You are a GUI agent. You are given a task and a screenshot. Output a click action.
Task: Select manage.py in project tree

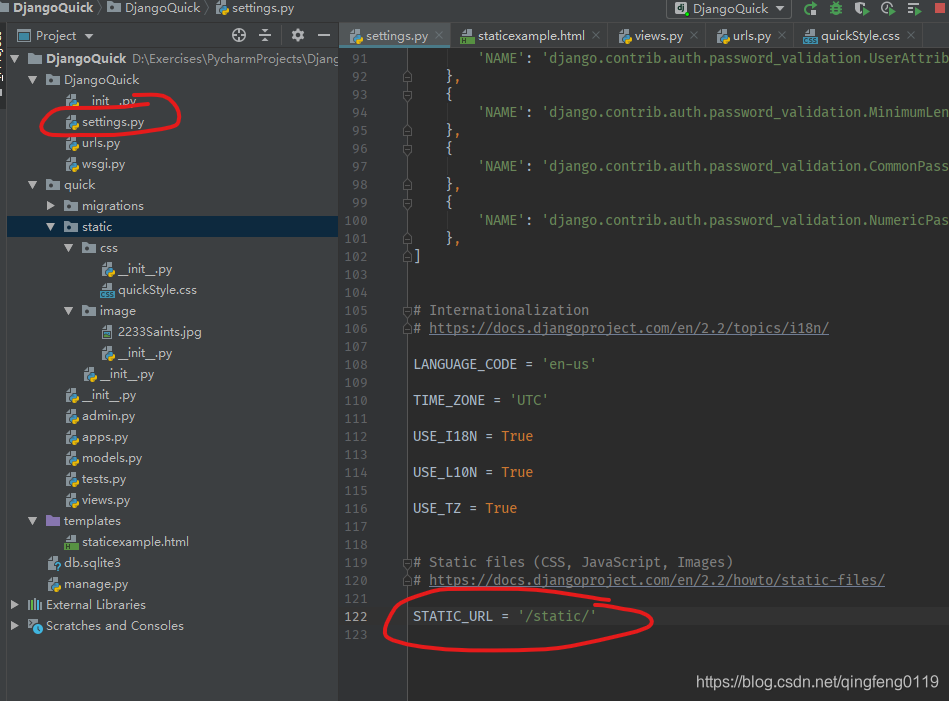tap(96, 584)
